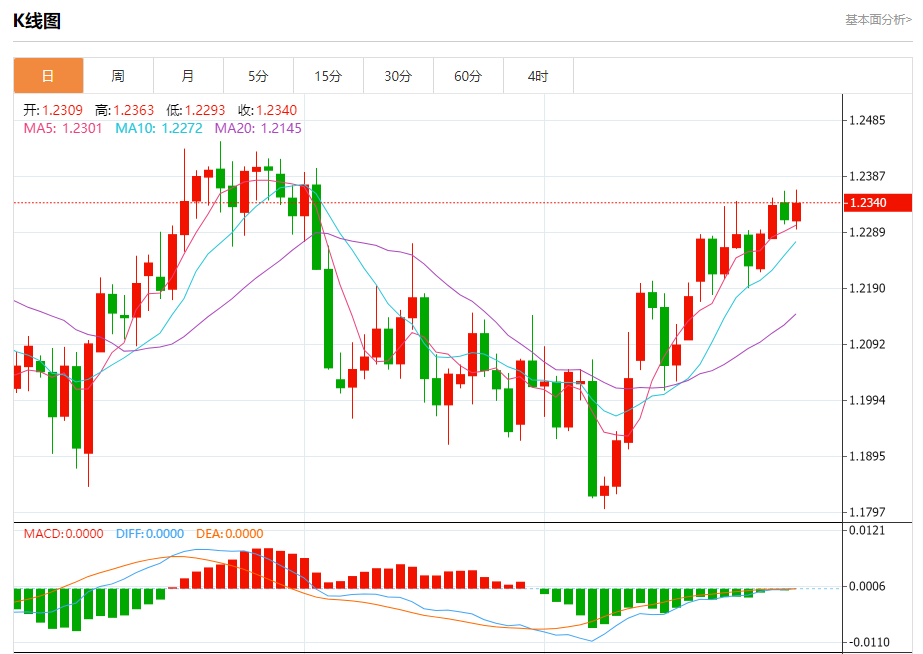Show the 30分 chart tab

[398, 76]
